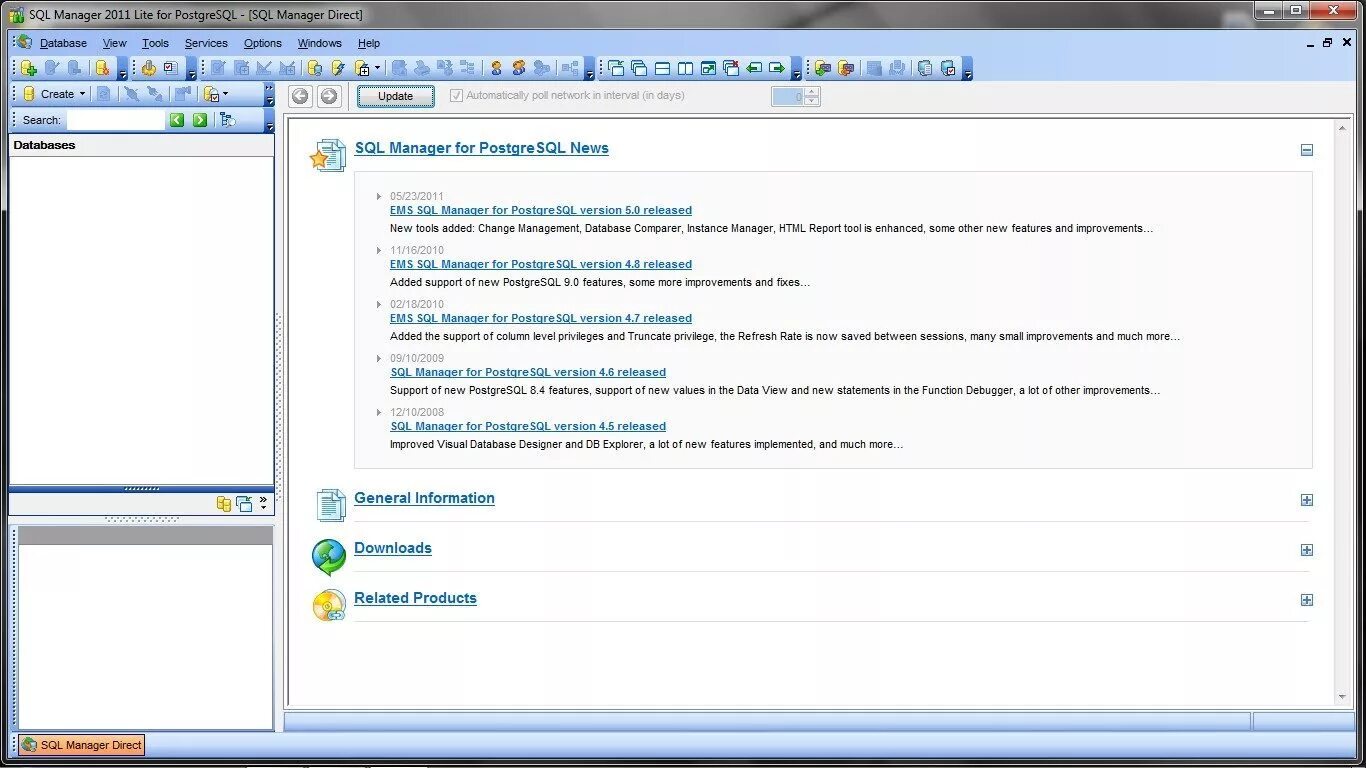
Task: Open the single user manager icon
Action: (x=496, y=68)
